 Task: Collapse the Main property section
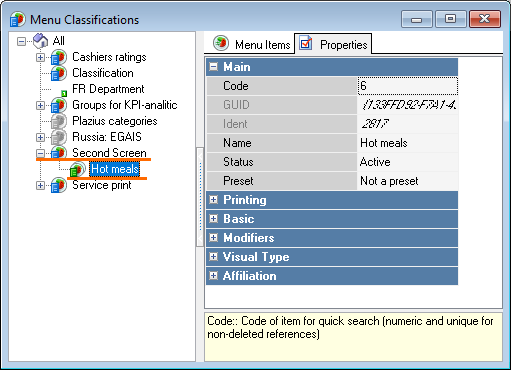tap(213, 67)
